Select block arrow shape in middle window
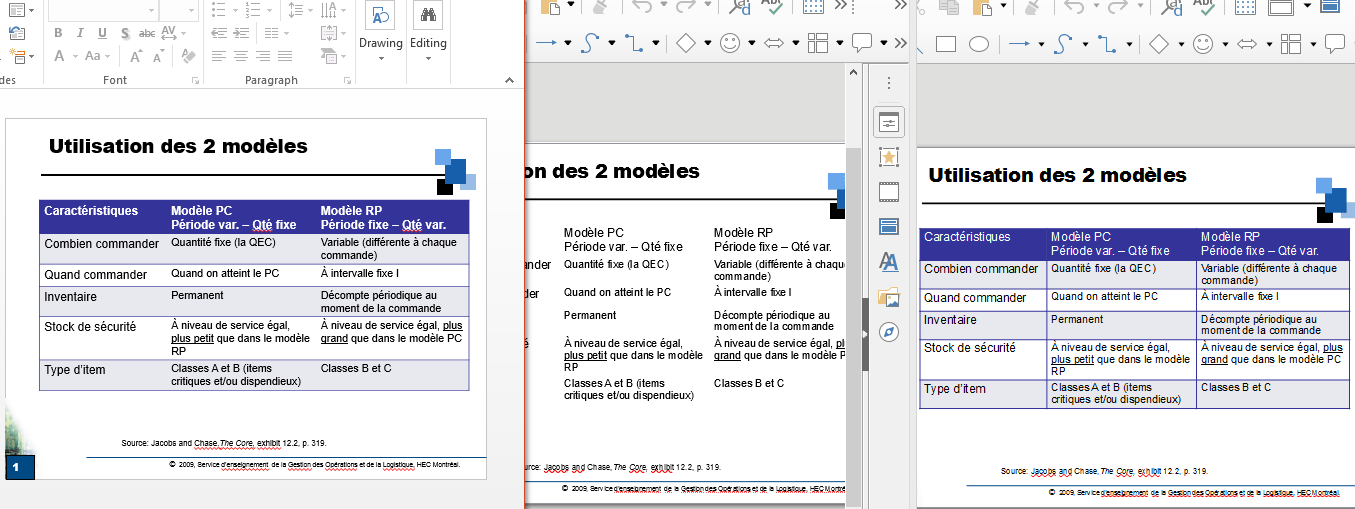1355x509 pixels. click(775, 43)
